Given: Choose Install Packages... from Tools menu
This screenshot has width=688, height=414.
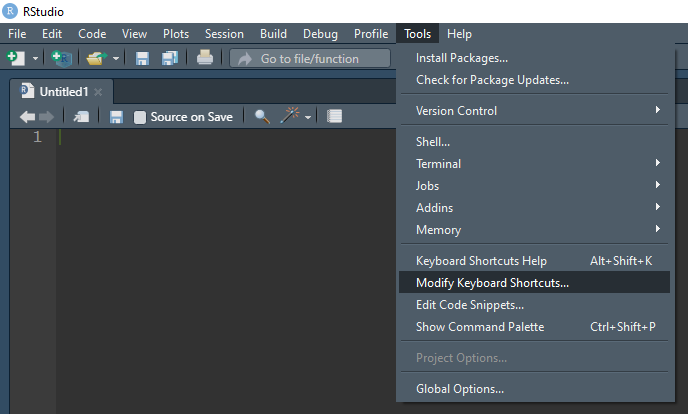Looking at the screenshot, I should coord(534,58).
